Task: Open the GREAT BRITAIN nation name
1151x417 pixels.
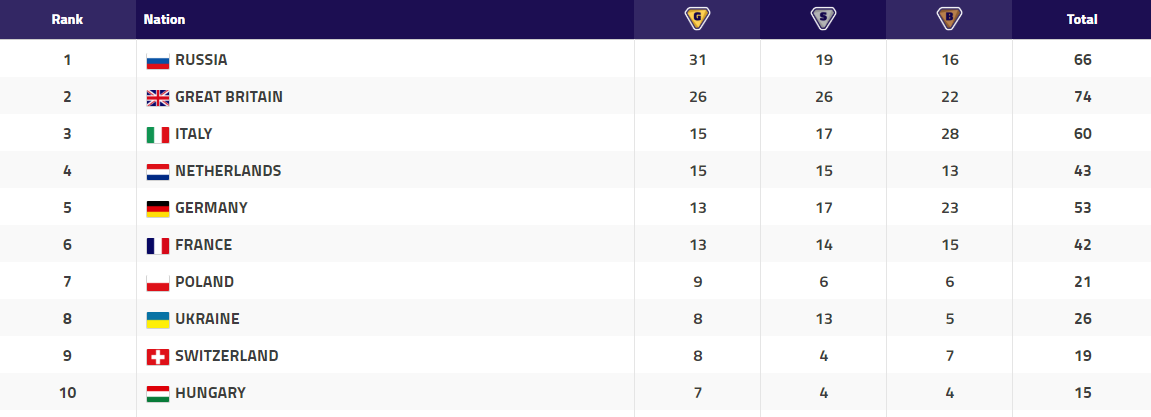Action: pos(229,97)
